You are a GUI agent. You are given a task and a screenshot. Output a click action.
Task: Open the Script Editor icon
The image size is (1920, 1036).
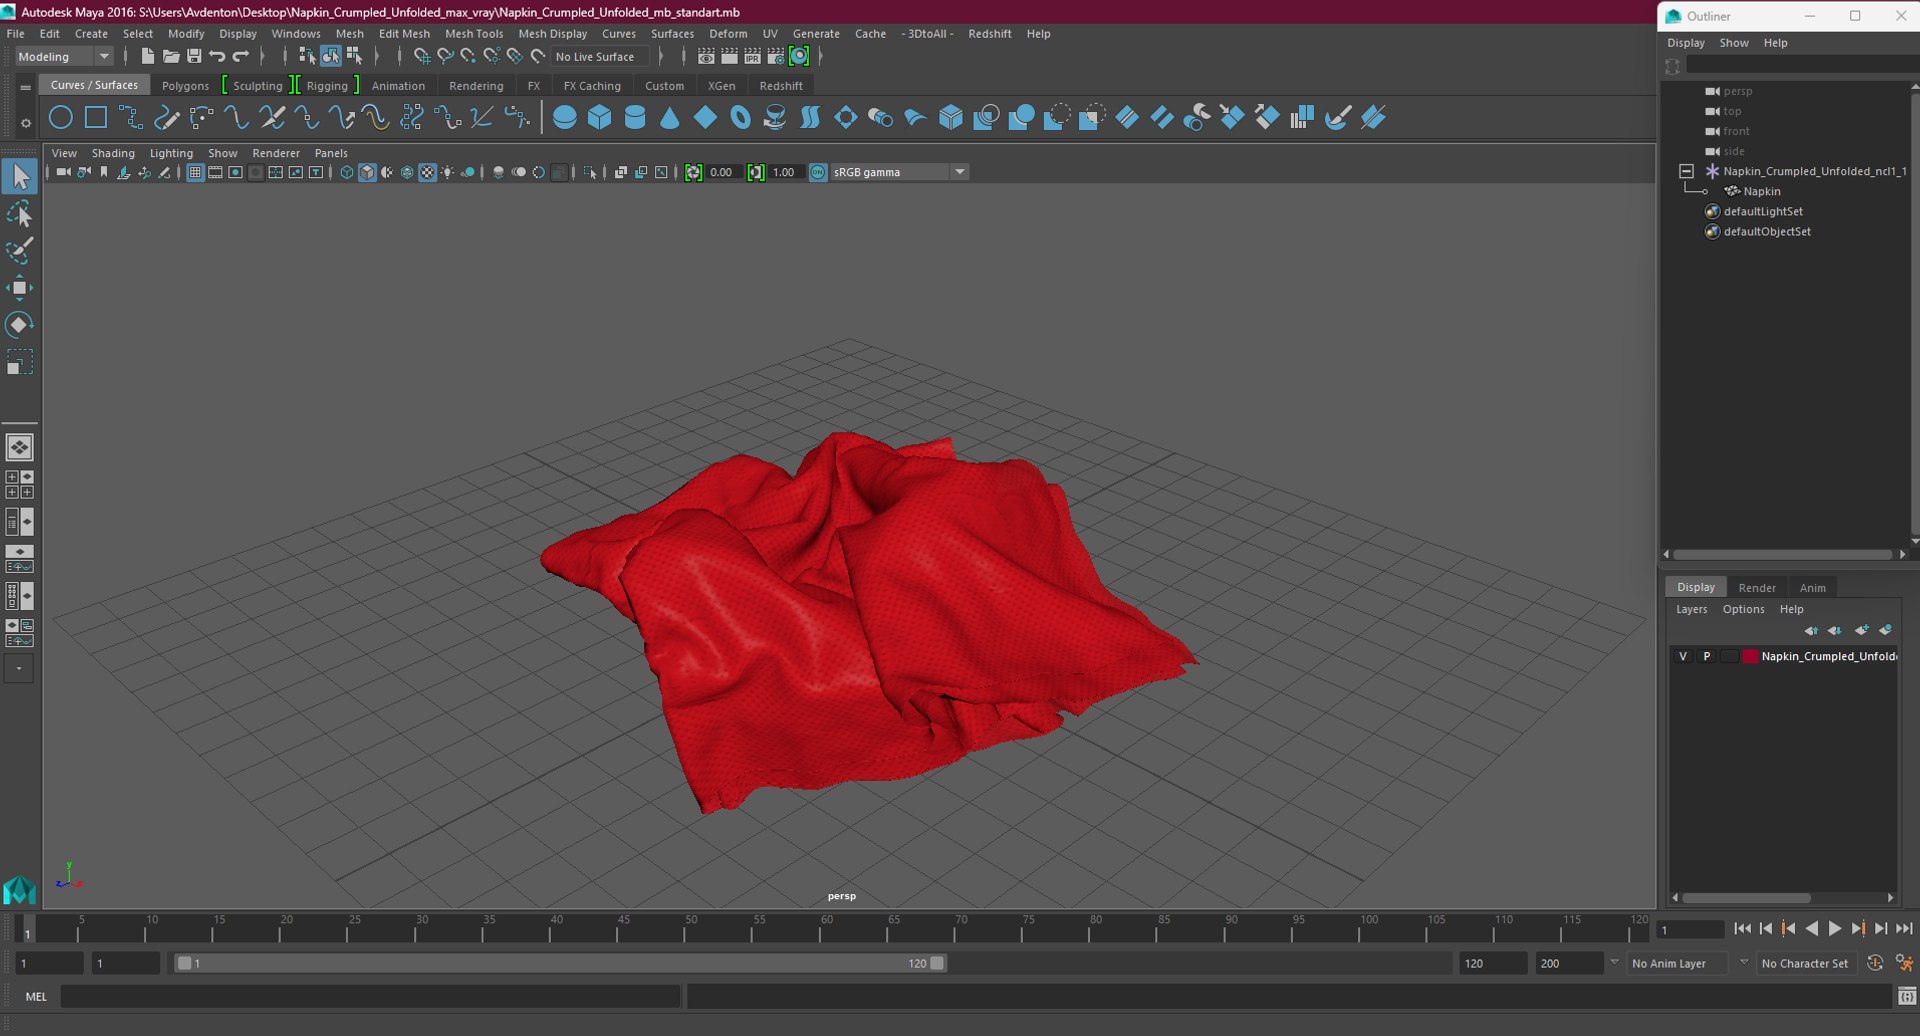[1907, 996]
